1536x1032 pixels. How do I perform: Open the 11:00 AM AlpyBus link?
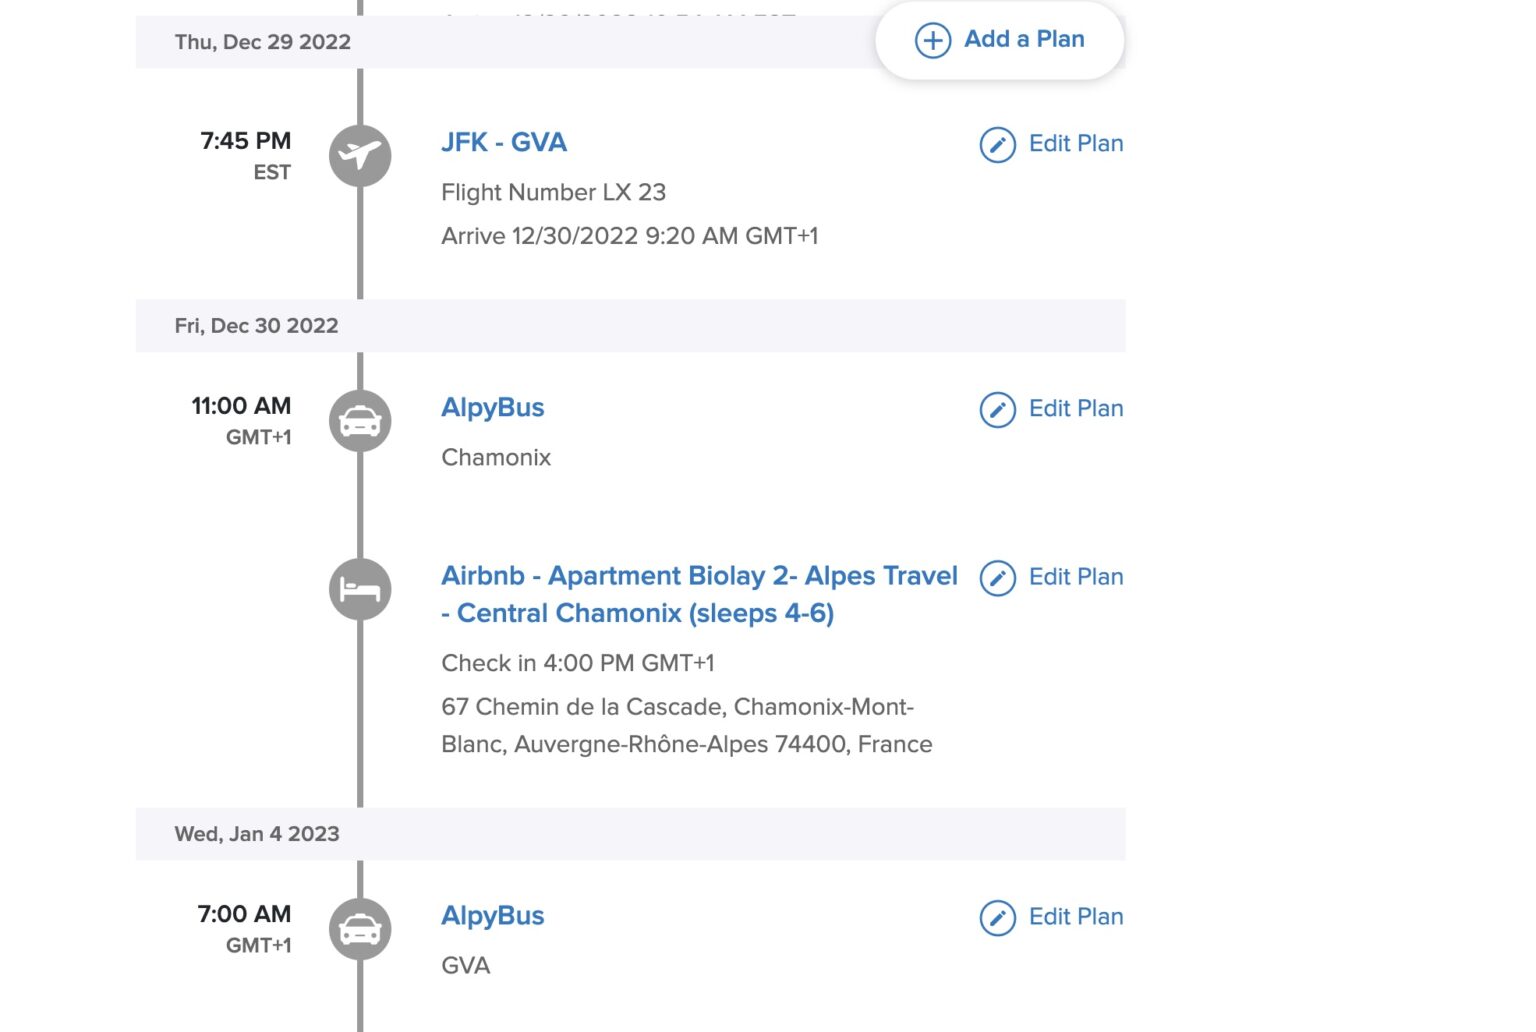pyautogui.click(x=492, y=407)
